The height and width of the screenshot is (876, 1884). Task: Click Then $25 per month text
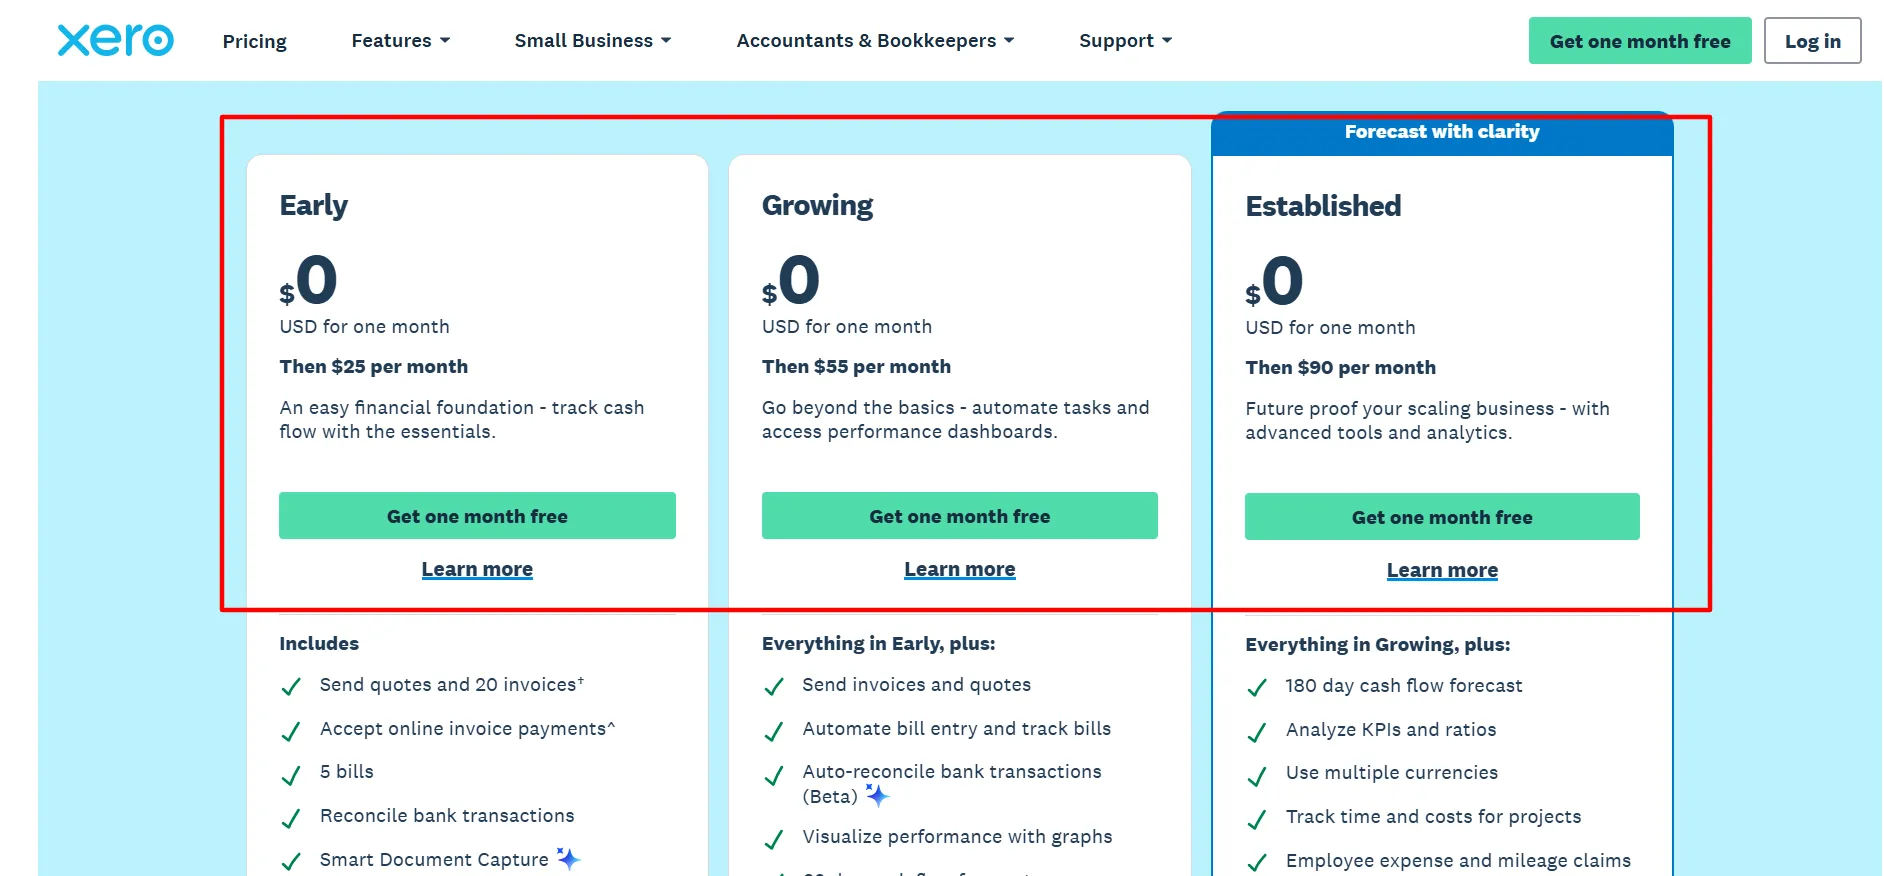click(374, 366)
